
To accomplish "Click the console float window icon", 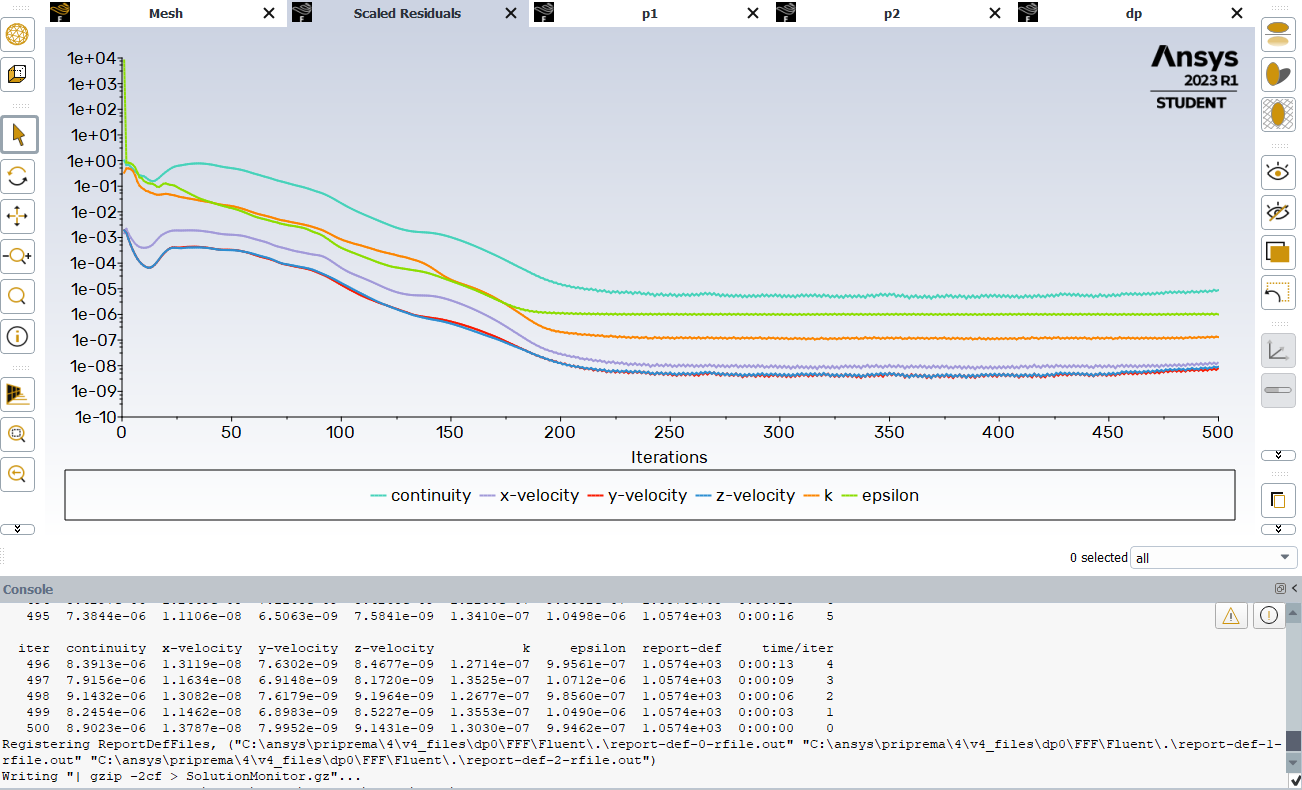I will click(x=1279, y=589).
